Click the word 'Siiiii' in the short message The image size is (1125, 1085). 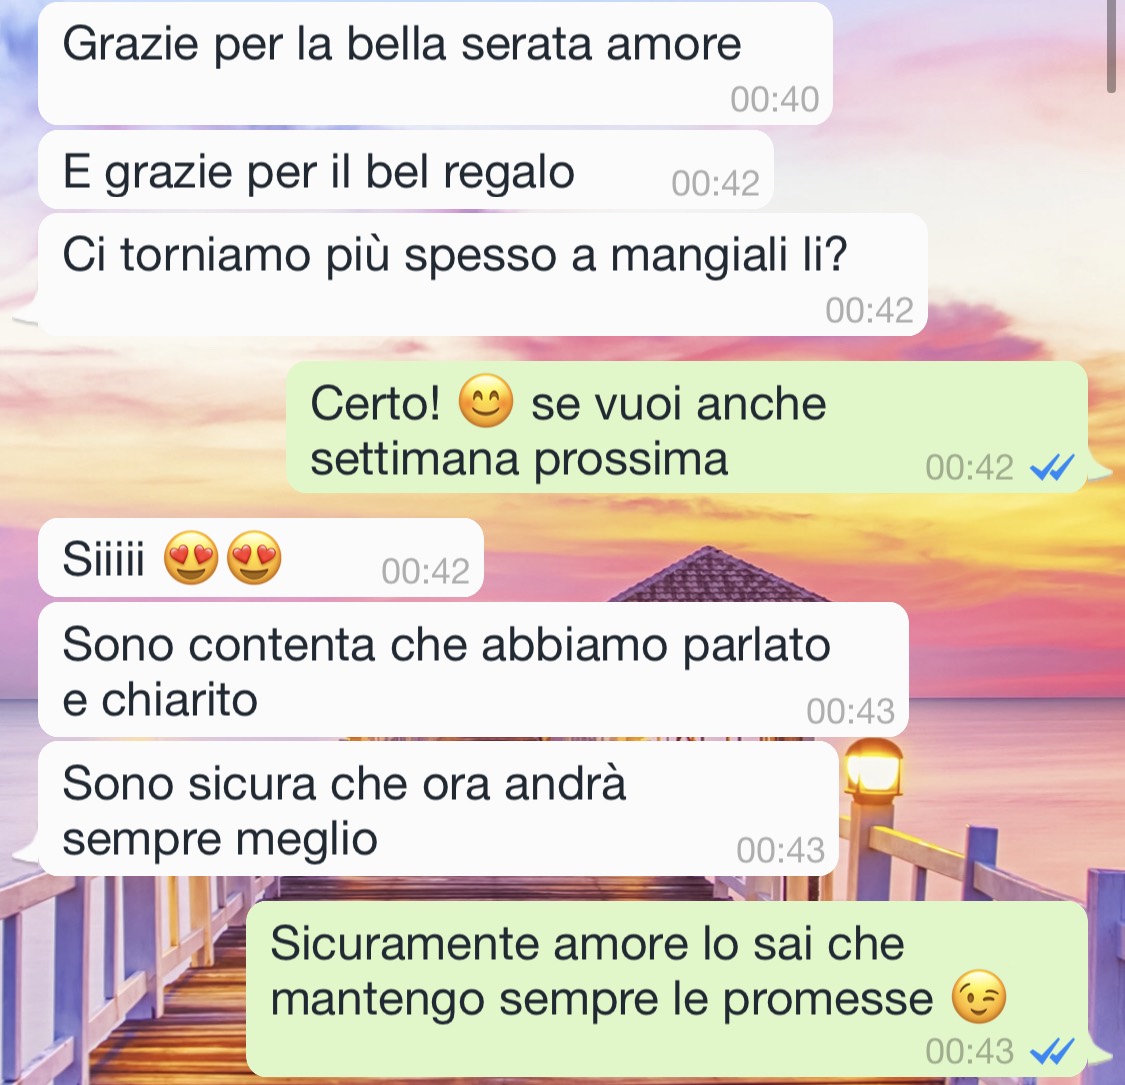click(x=103, y=558)
